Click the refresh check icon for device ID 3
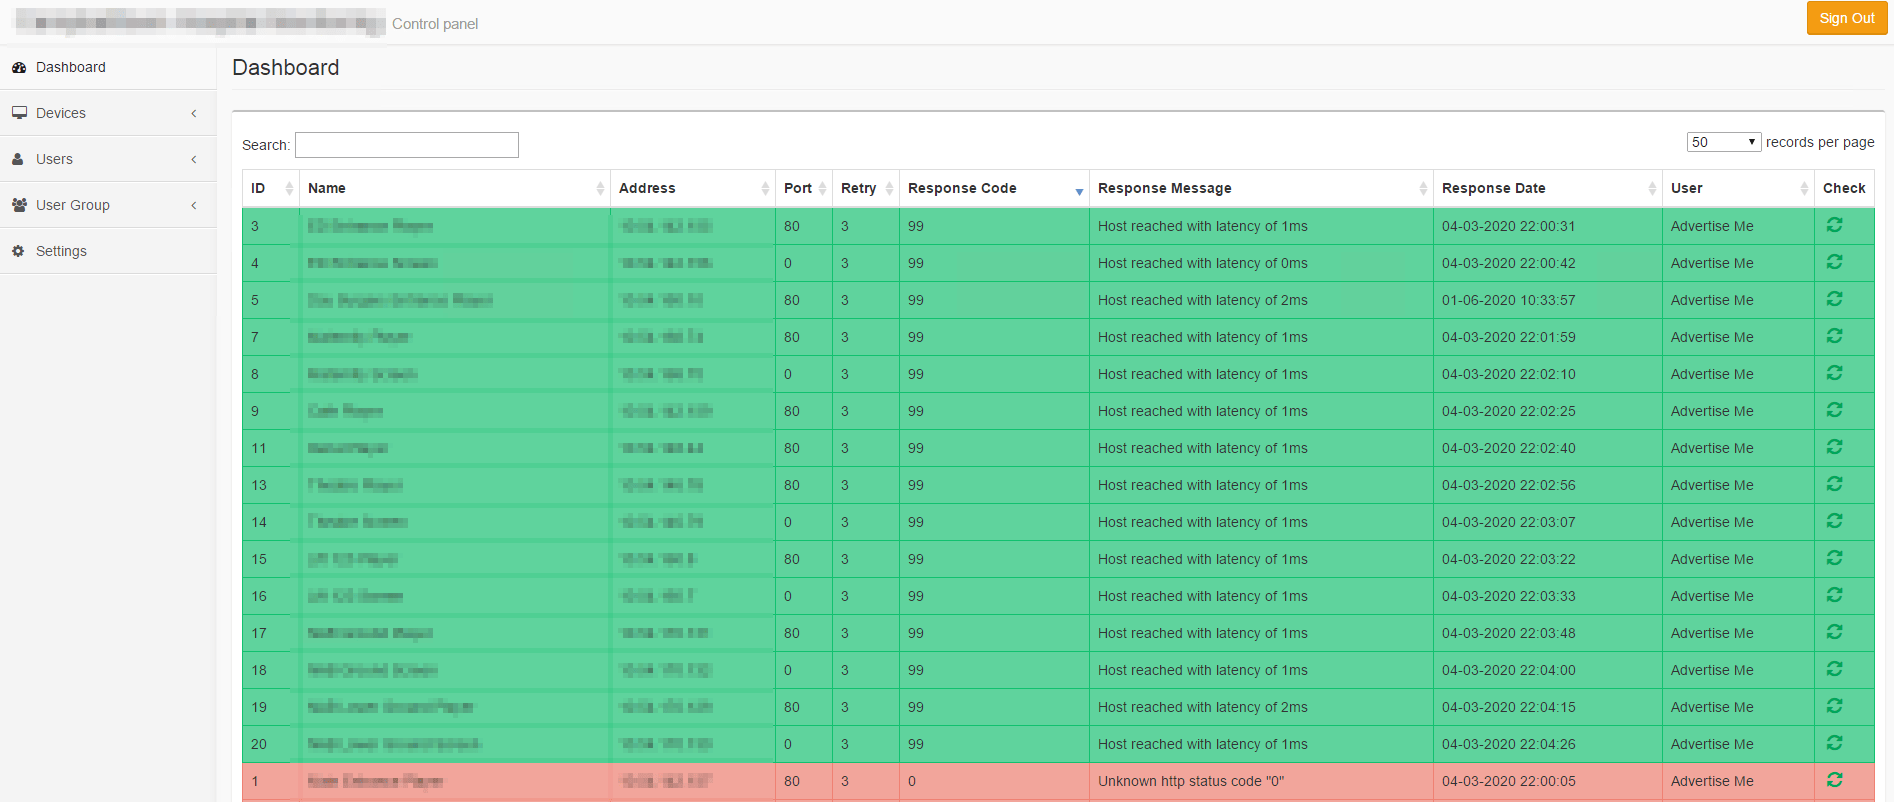This screenshot has height=802, width=1894. 1834,225
